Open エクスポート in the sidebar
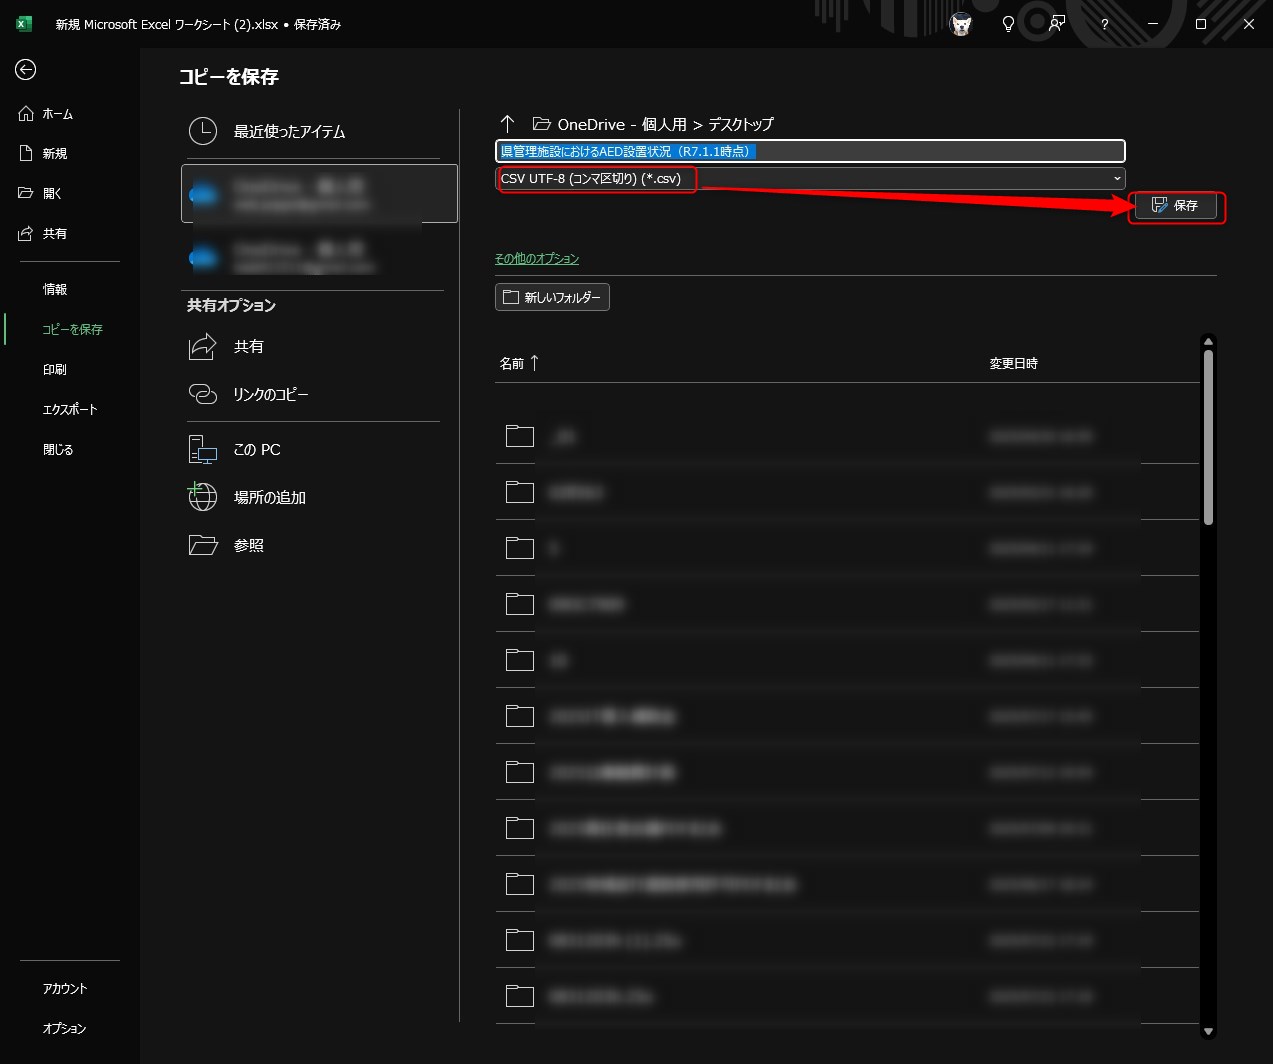The image size is (1273, 1064). tap(70, 409)
